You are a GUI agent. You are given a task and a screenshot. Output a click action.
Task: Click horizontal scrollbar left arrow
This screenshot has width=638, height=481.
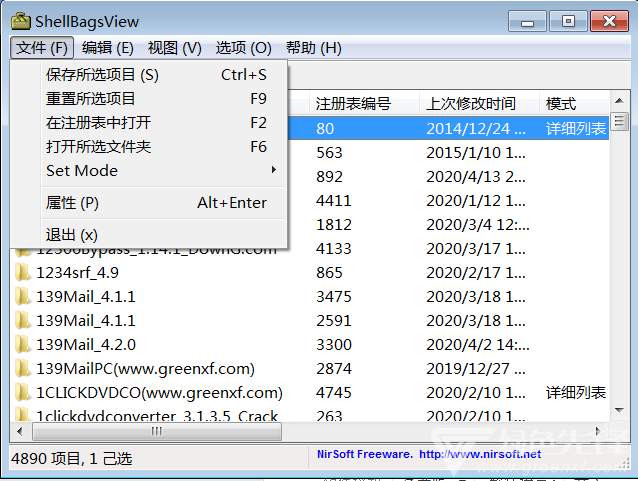point(20,431)
